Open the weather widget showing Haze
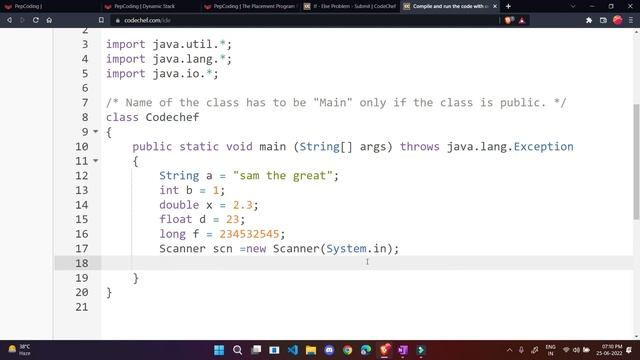The image size is (640, 360). (19, 350)
